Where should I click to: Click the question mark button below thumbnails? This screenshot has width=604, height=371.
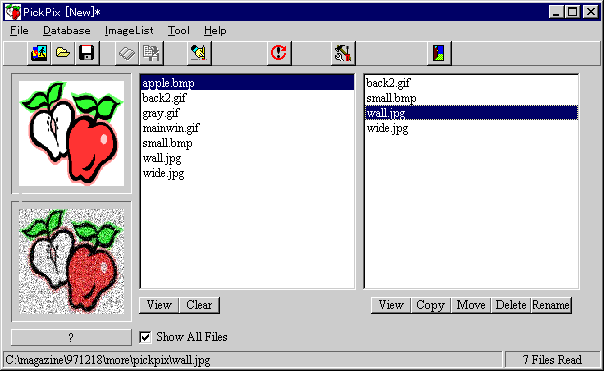(71, 337)
